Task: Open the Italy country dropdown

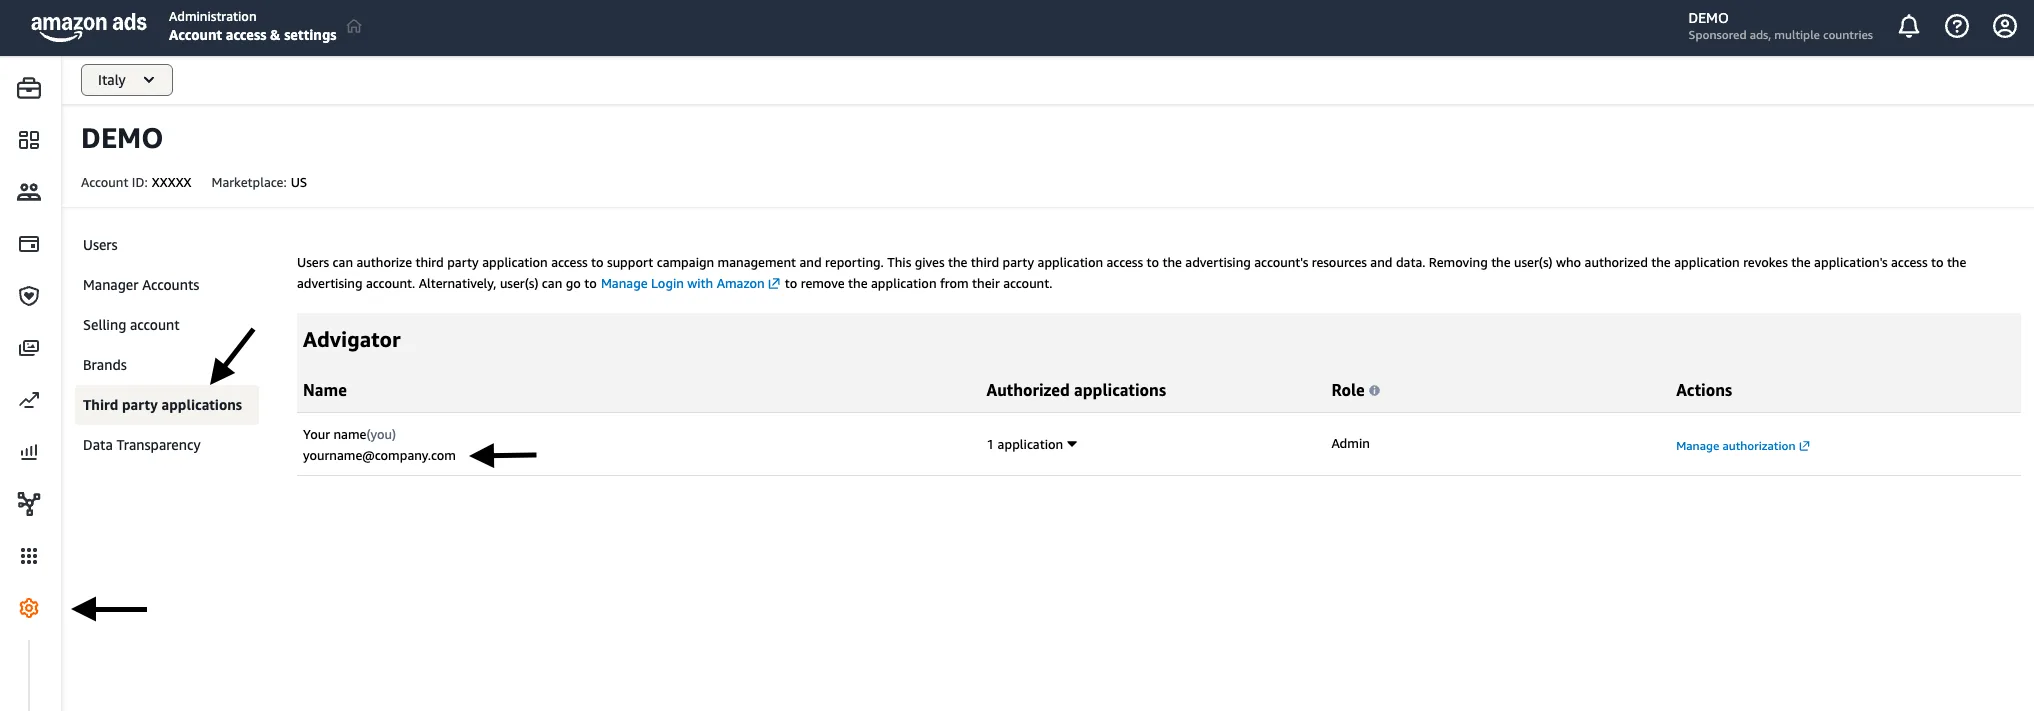Action: [x=127, y=80]
